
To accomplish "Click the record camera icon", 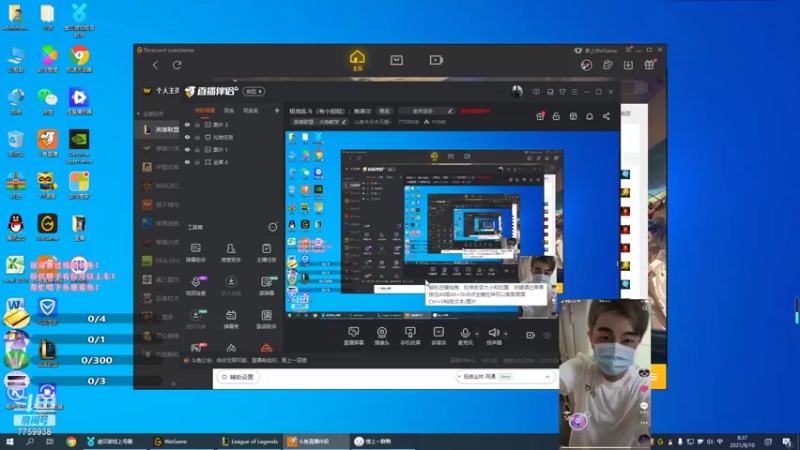I will tap(531, 335).
